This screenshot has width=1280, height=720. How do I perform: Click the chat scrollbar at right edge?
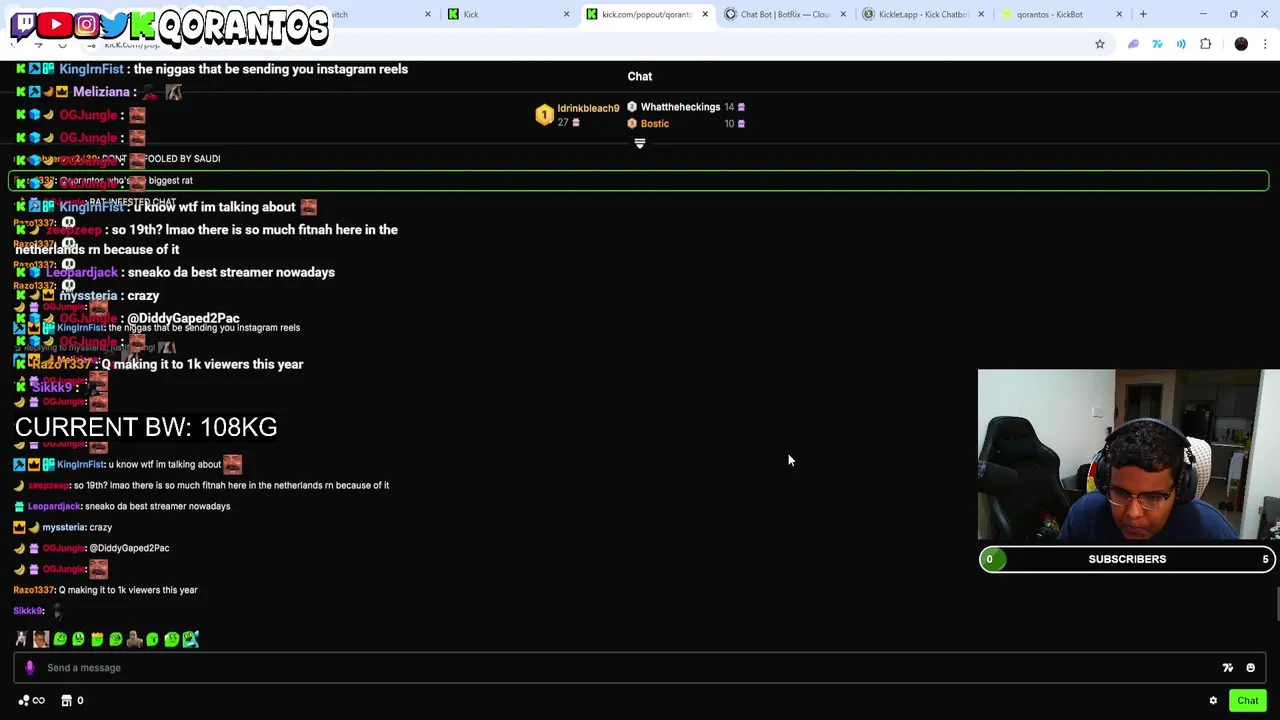point(1276,605)
